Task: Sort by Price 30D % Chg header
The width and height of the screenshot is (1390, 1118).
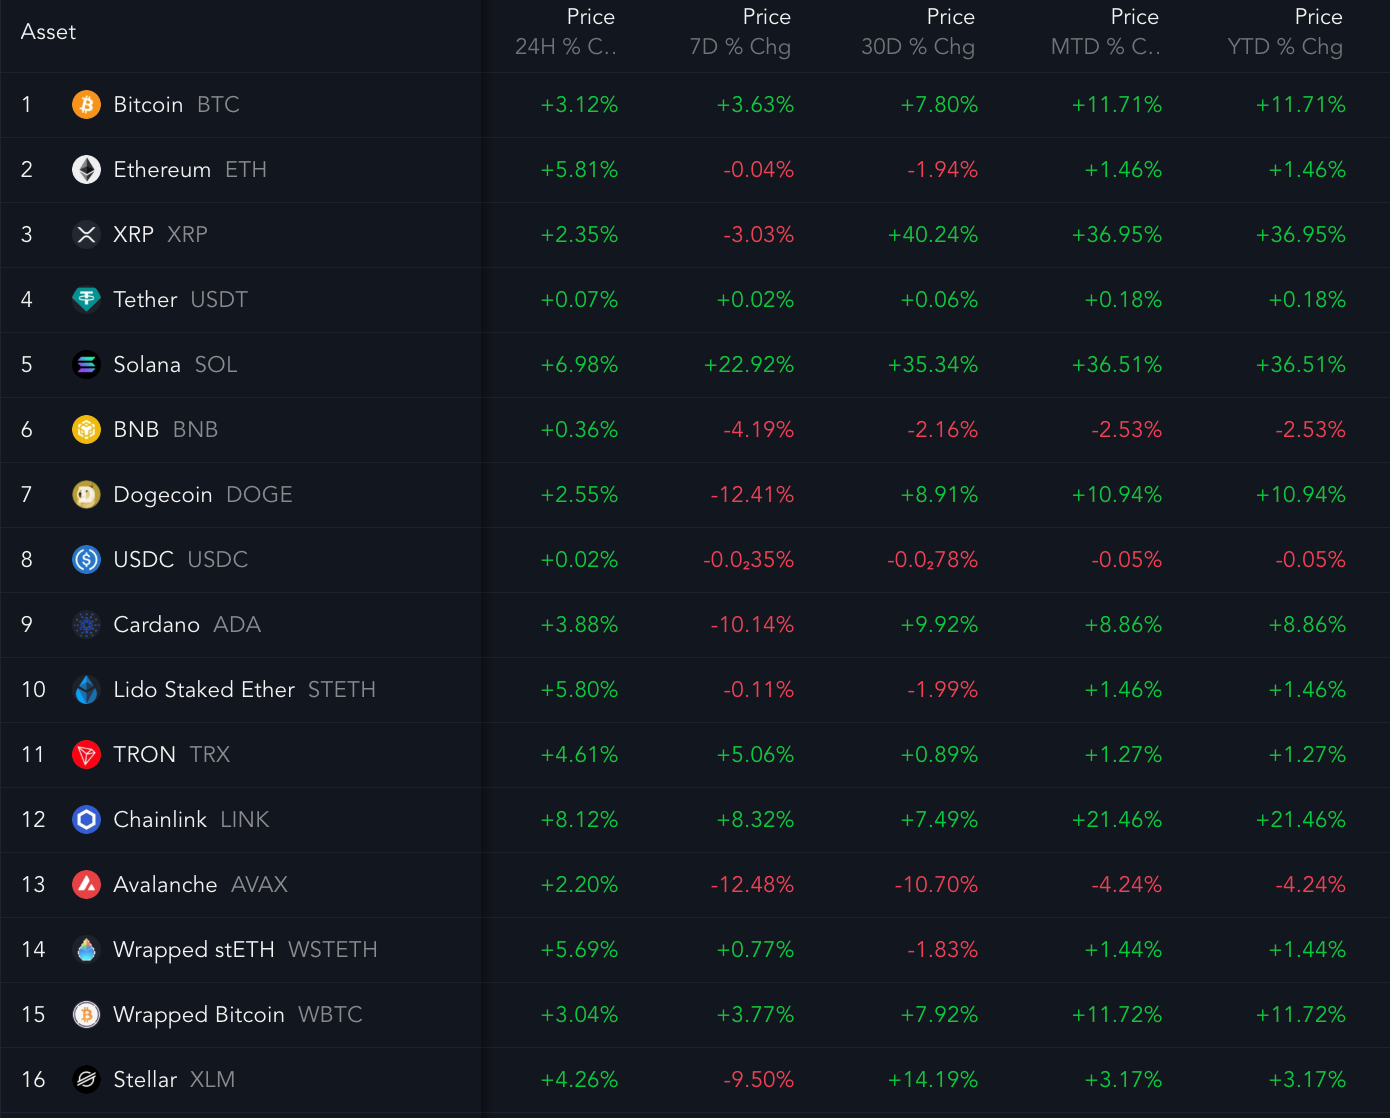Action: point(918,32)
